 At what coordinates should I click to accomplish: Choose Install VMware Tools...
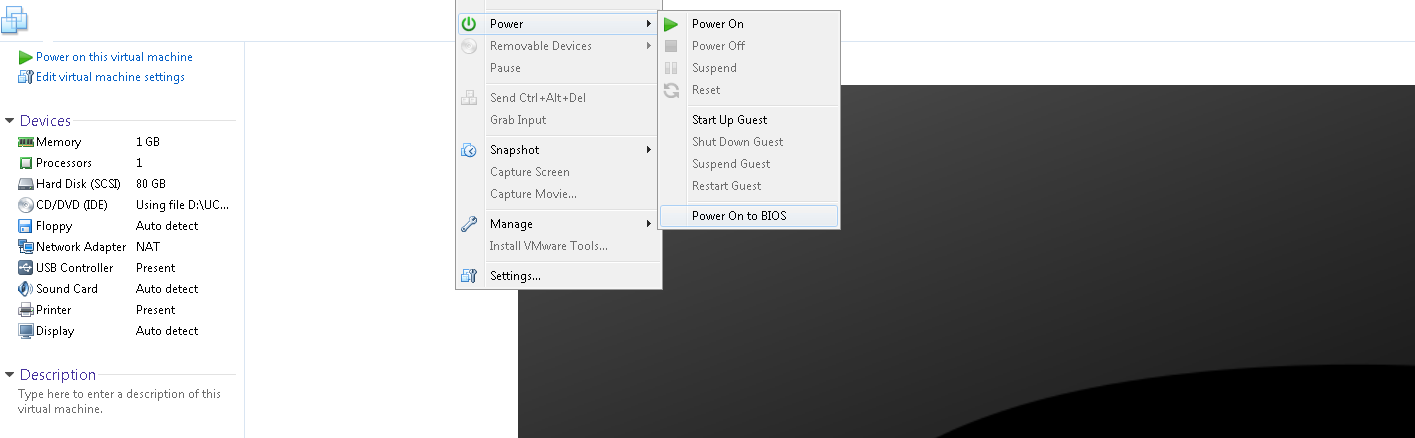pyautogui.click(x=558, y=246)
